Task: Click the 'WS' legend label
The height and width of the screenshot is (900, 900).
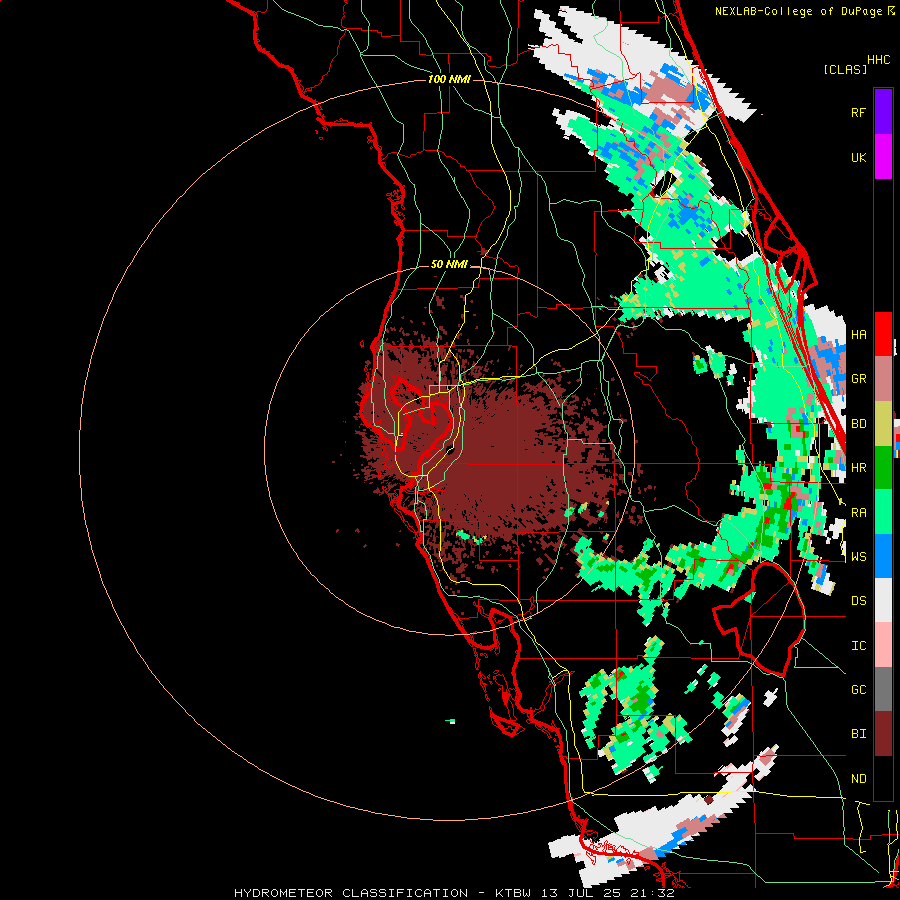Action: [x=858, y=557]
